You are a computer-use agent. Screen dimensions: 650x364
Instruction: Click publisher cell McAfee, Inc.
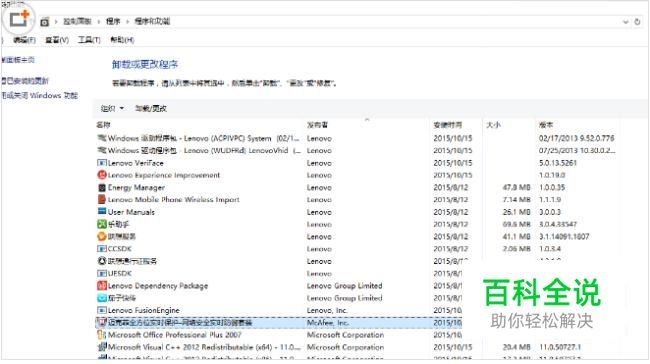(328, 323)
